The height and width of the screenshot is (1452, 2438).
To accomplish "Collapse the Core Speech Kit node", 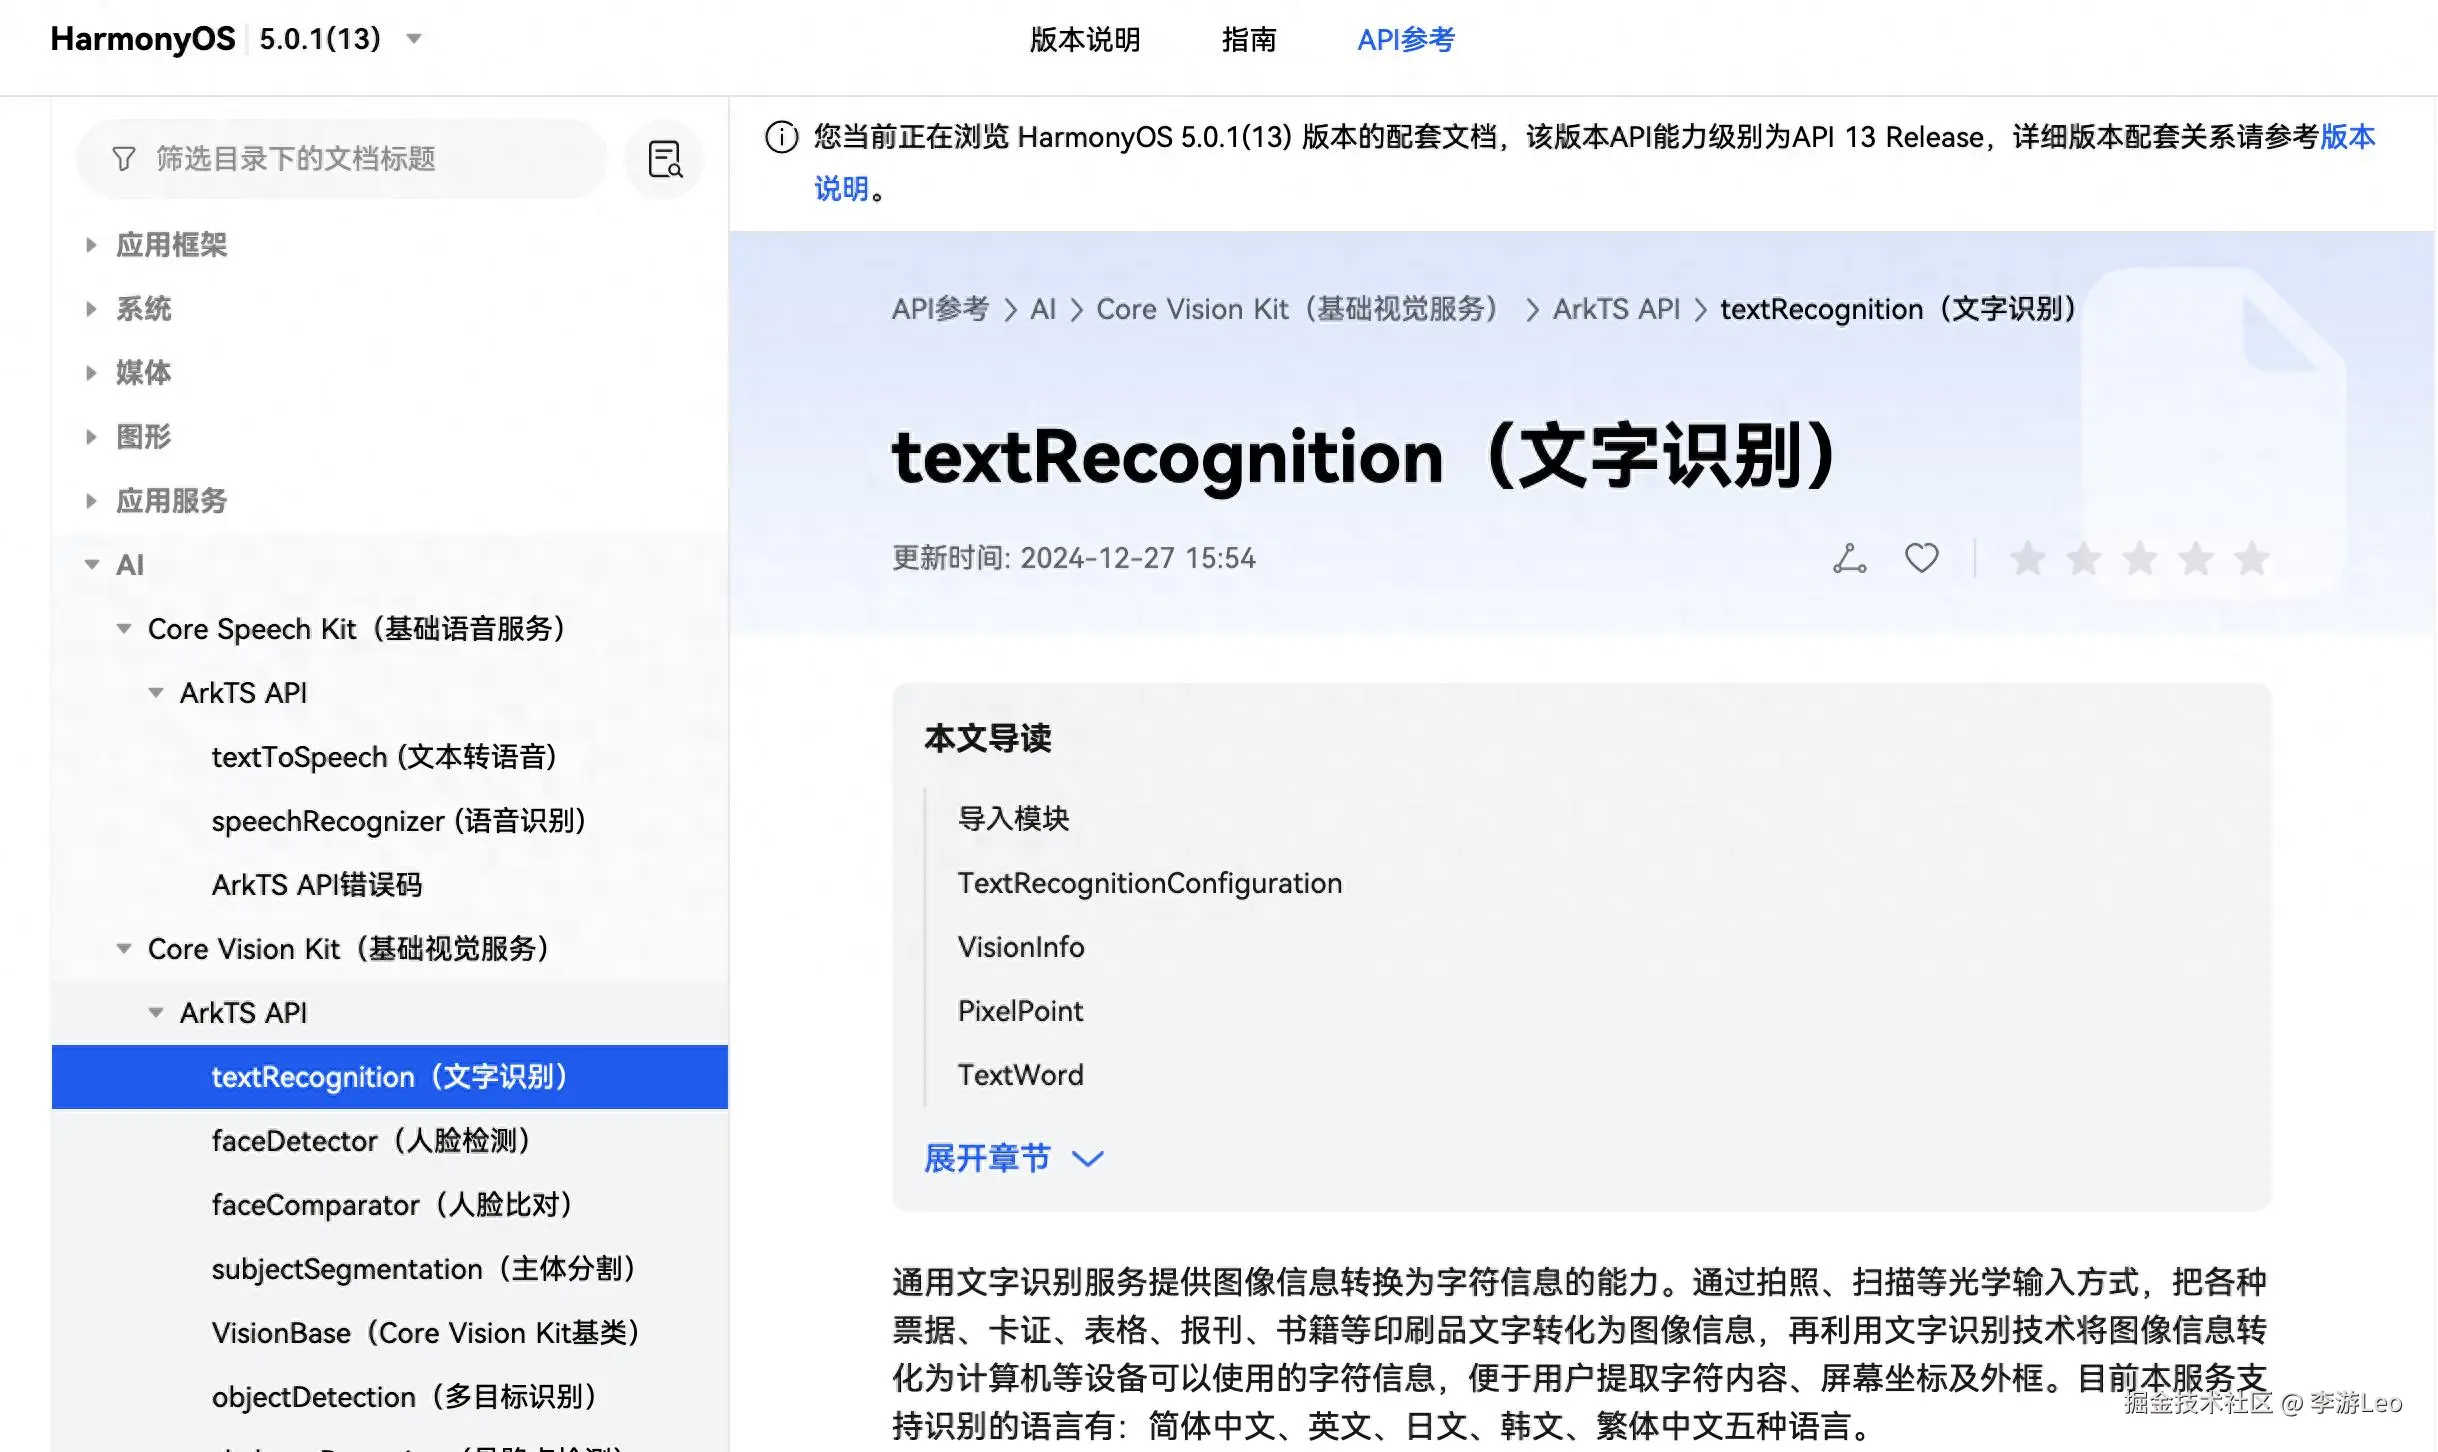I will coord(124,629).
